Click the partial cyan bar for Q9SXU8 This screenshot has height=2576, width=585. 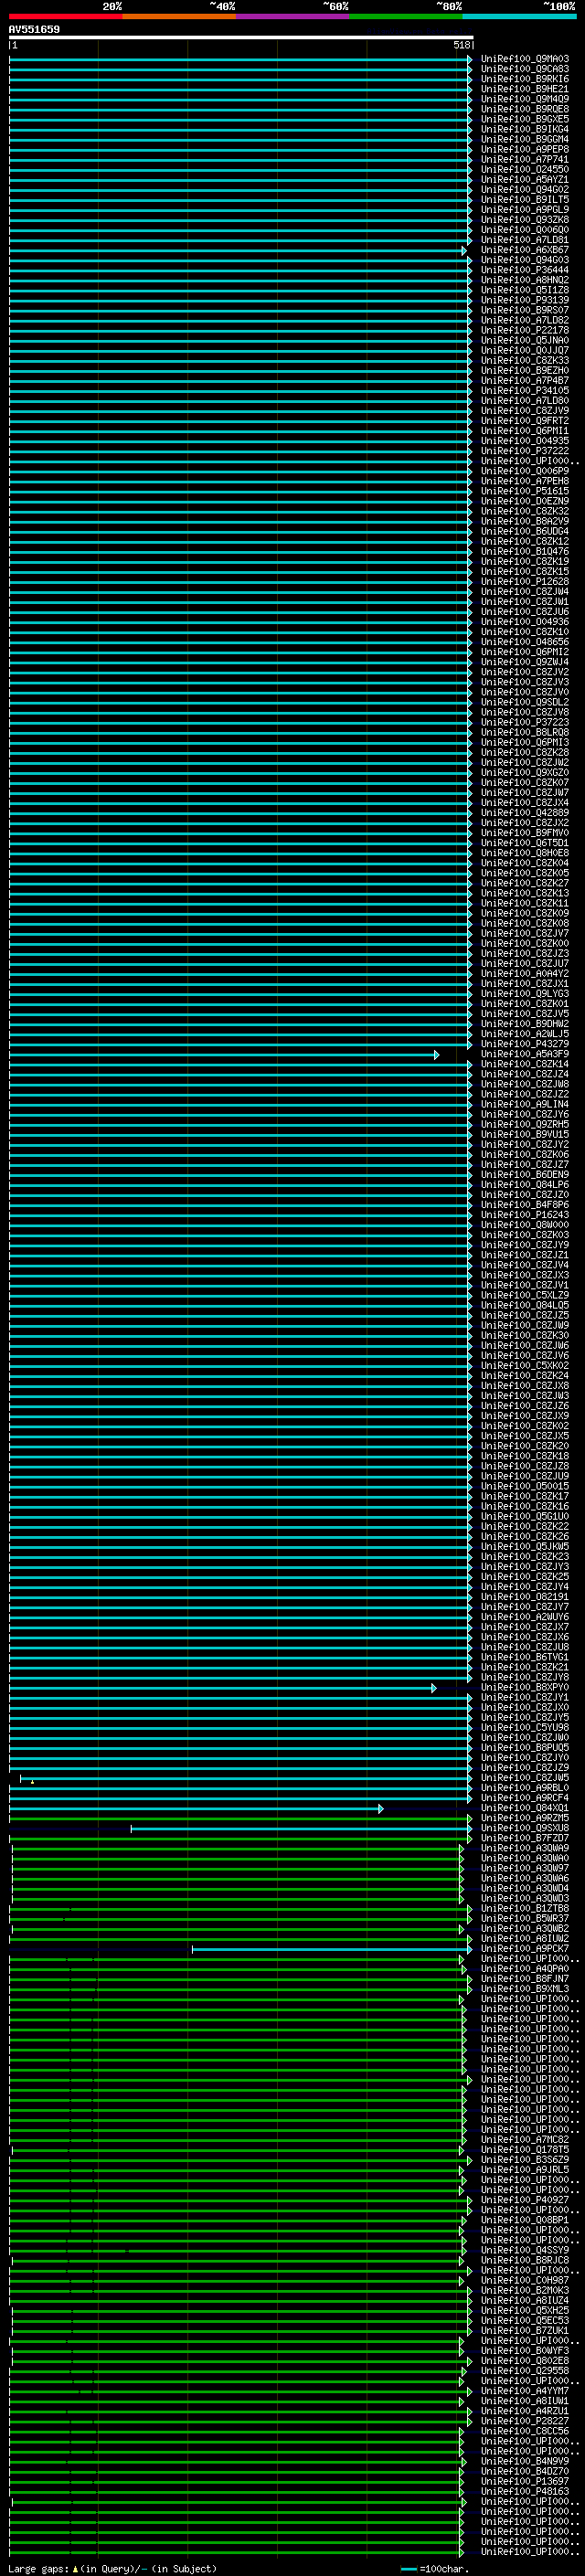(x=301, y=1829)
